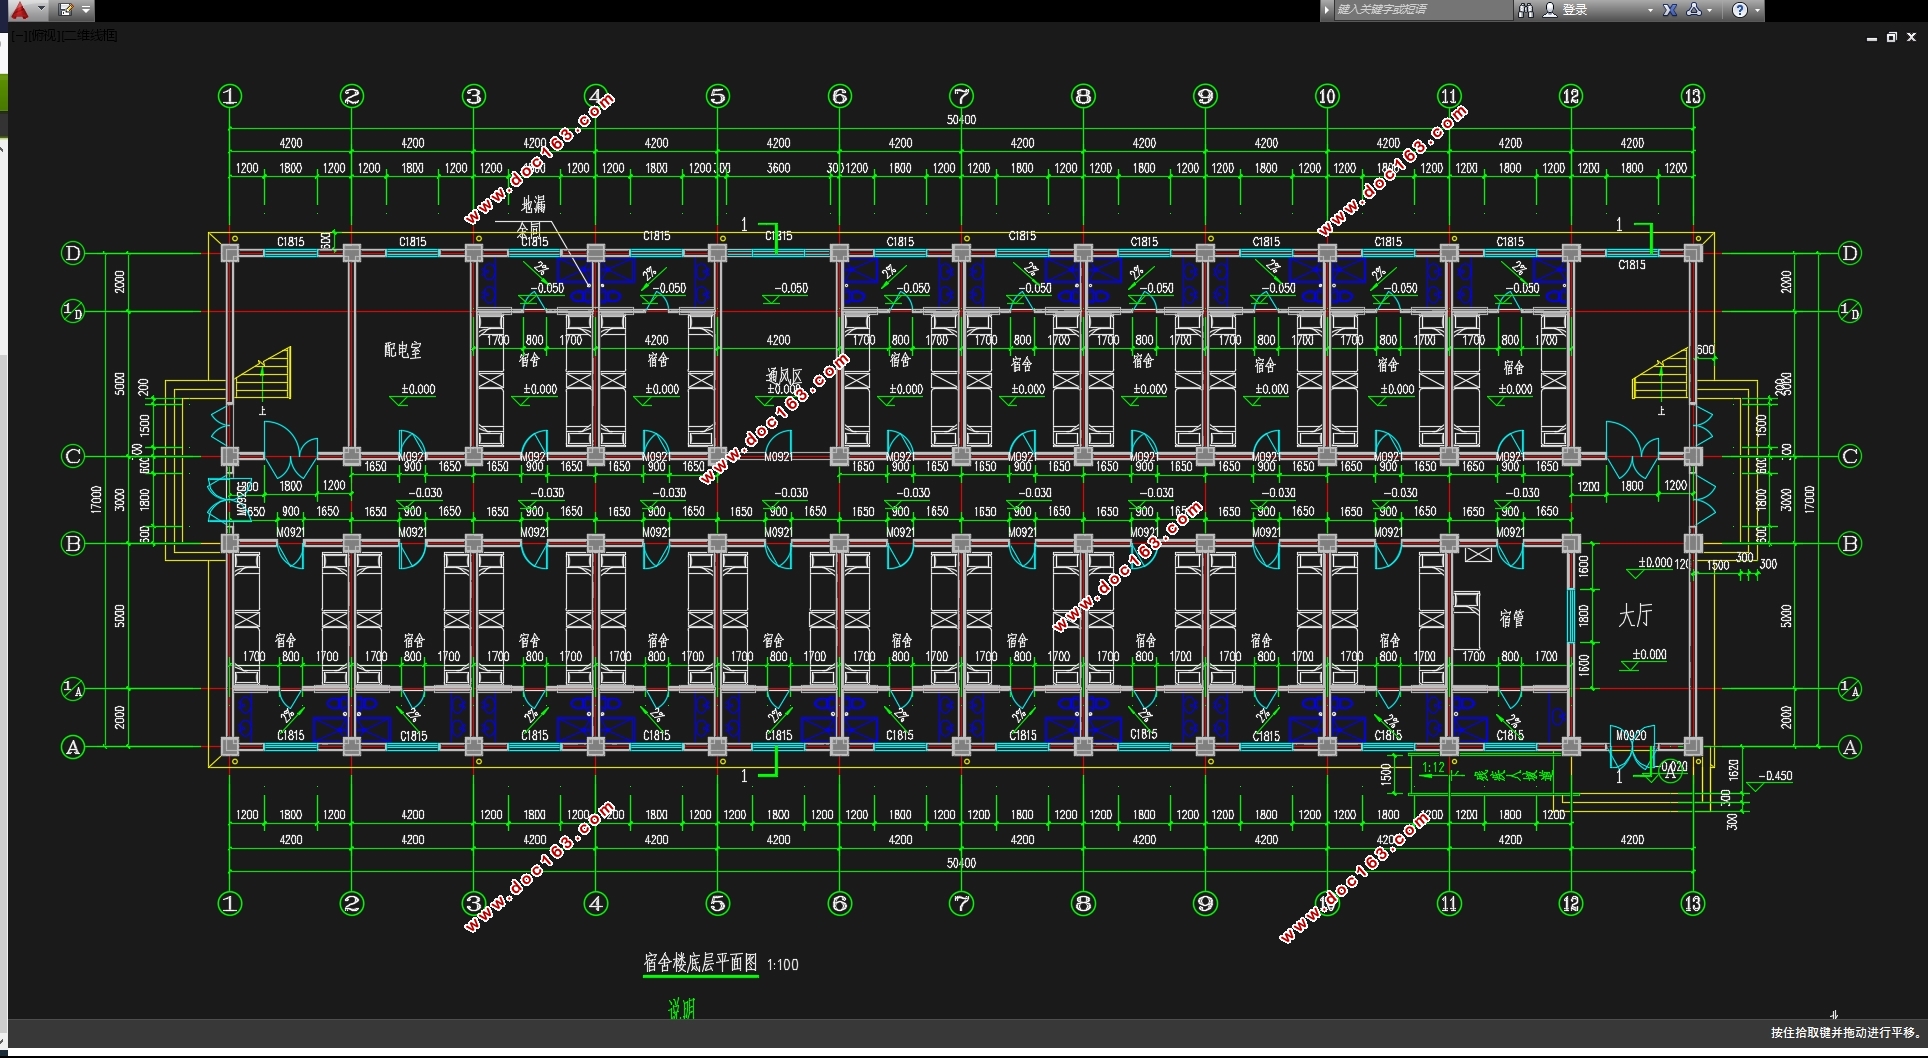This screenshot has width=1928, height=1058.
Task: Open the Autodesk Exchange X icon
Action: [x=1670, y=10]
